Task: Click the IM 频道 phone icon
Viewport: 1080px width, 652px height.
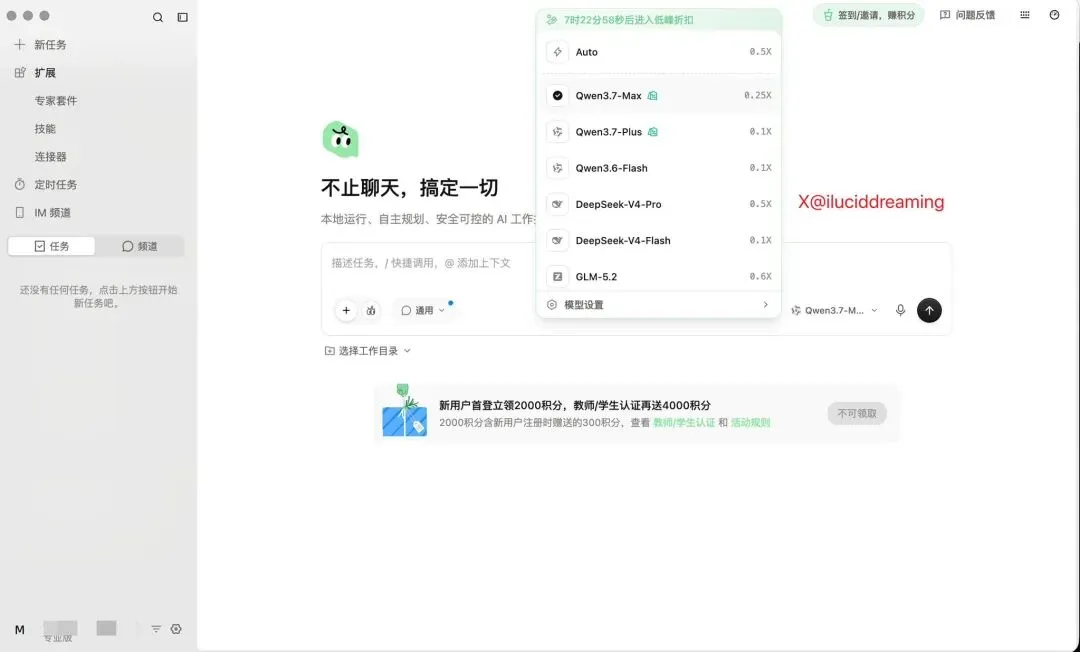Action: [20, 213]
